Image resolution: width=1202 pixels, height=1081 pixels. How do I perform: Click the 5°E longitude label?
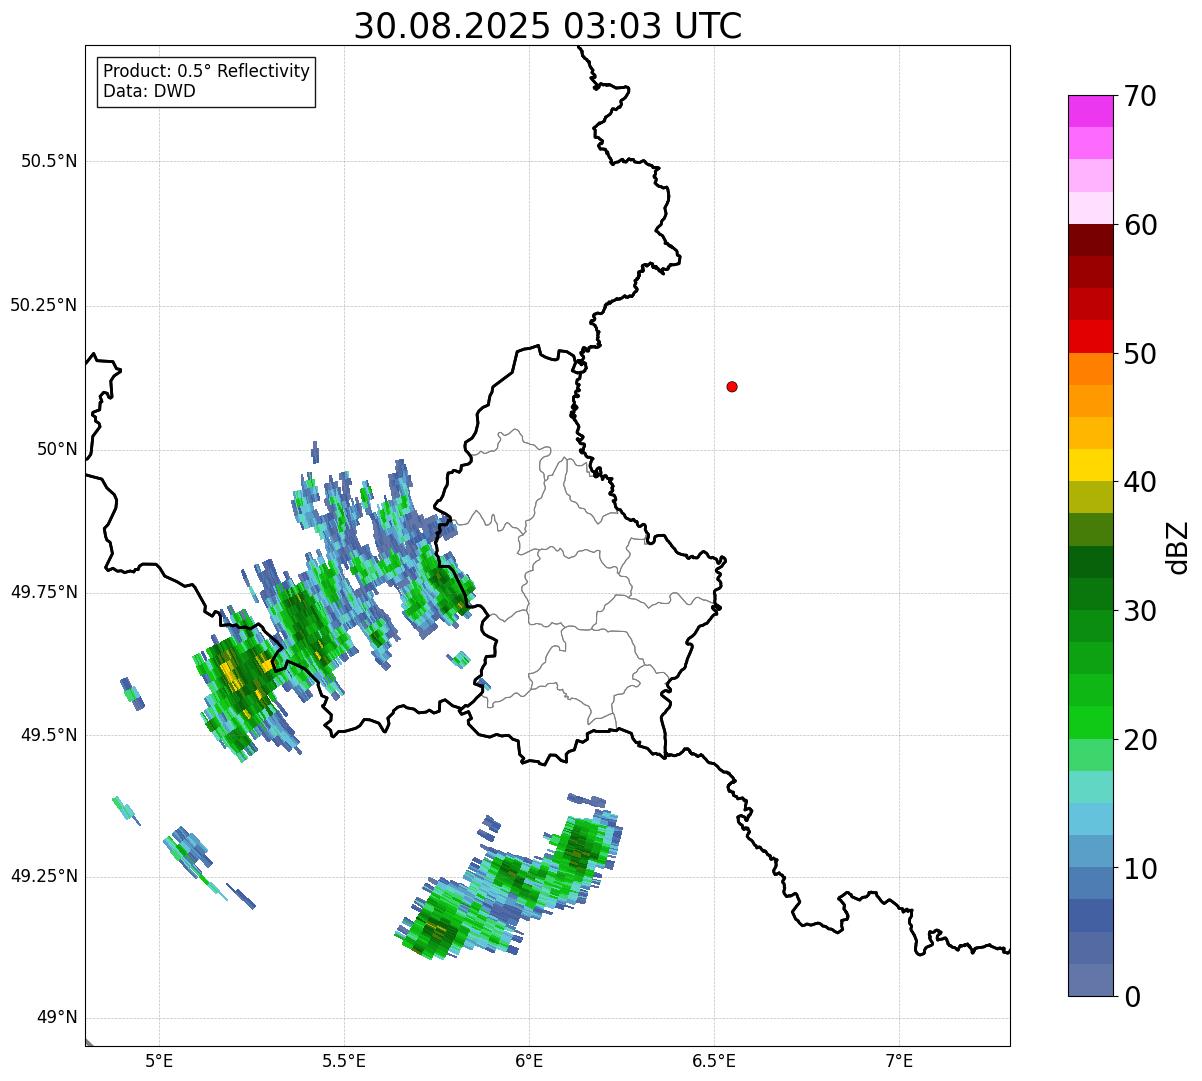tap(159, 1061)
